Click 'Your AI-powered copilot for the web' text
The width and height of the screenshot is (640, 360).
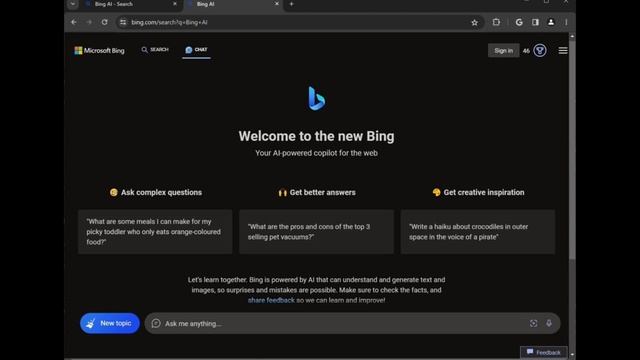316,153
